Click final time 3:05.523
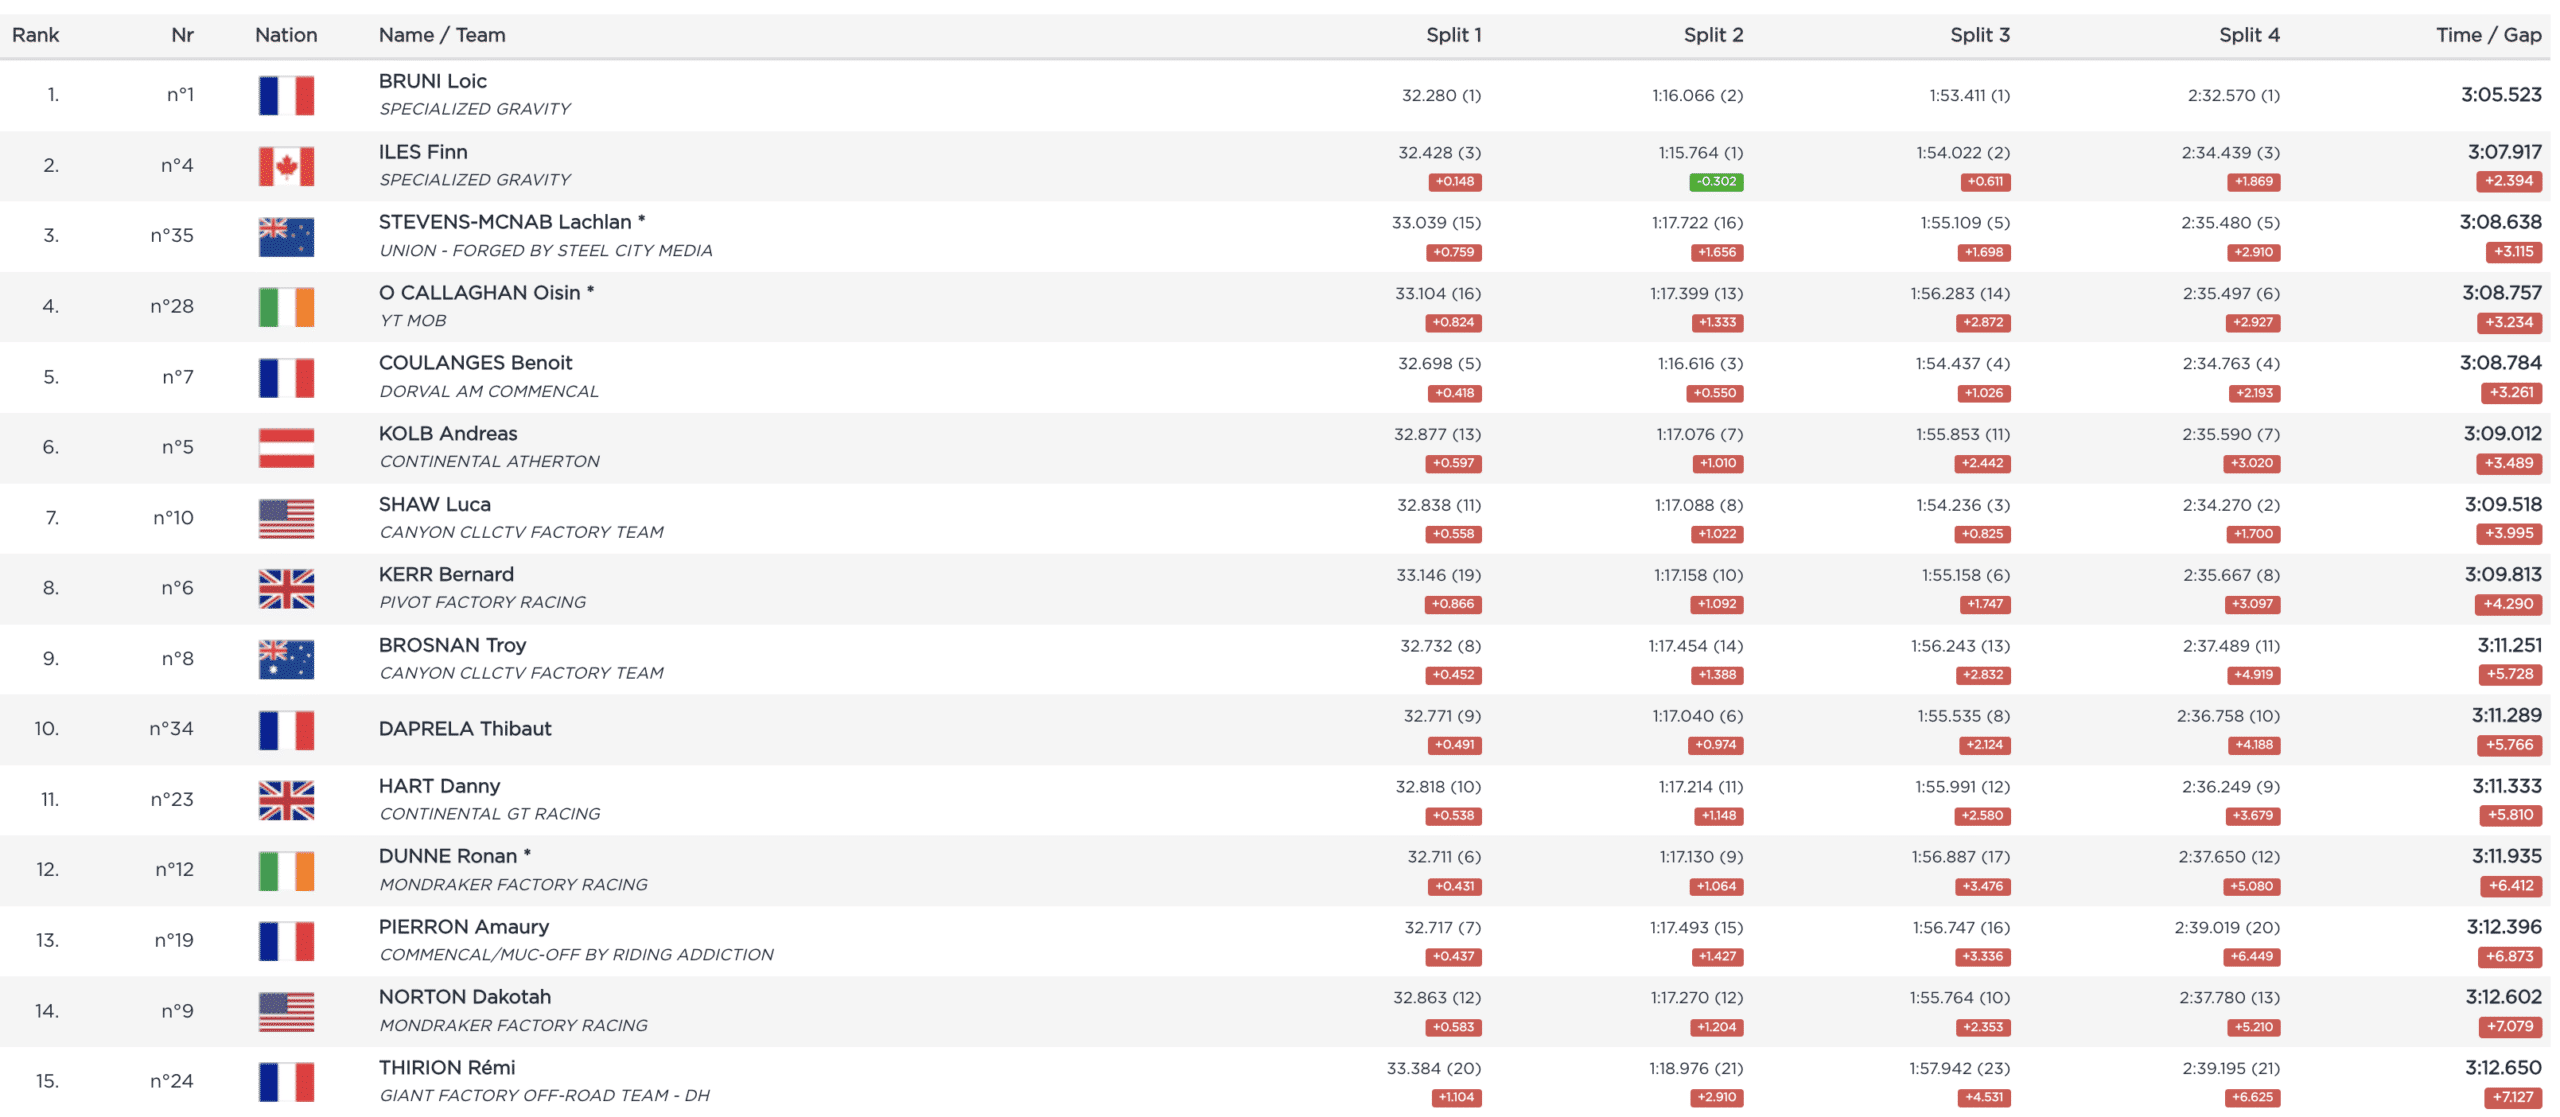The width and height of the screenshot is (2560, 1117). (x=2500, y=95)
